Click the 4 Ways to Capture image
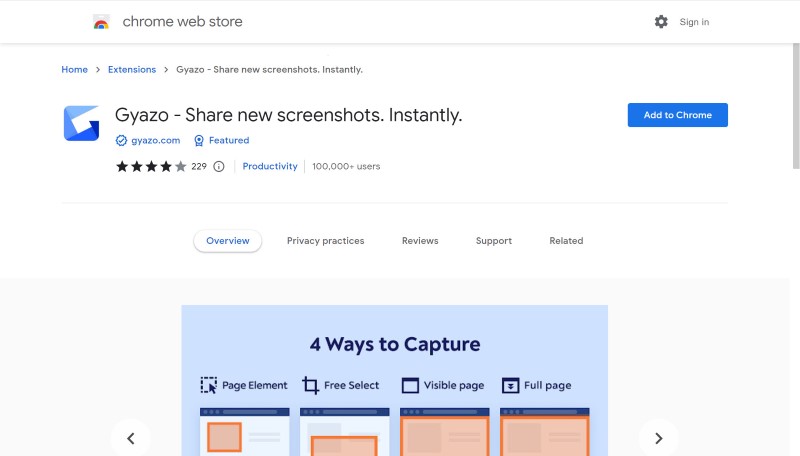Viewport: 800px width, 456px height. (x=394, y=381)
